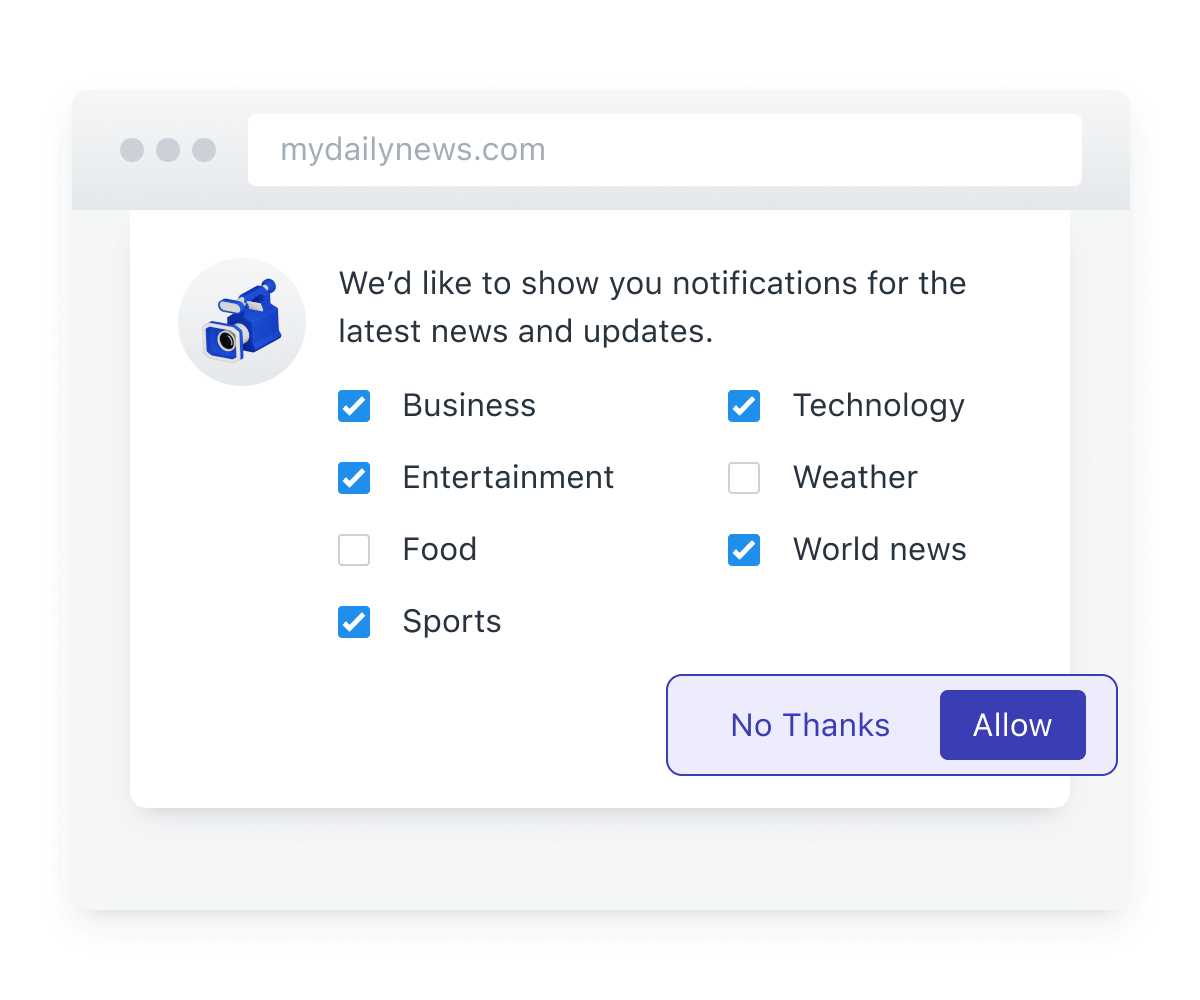Viewport: 1200px width, 1000px height.
Task: Click the World news label
Action: (879, 550)
